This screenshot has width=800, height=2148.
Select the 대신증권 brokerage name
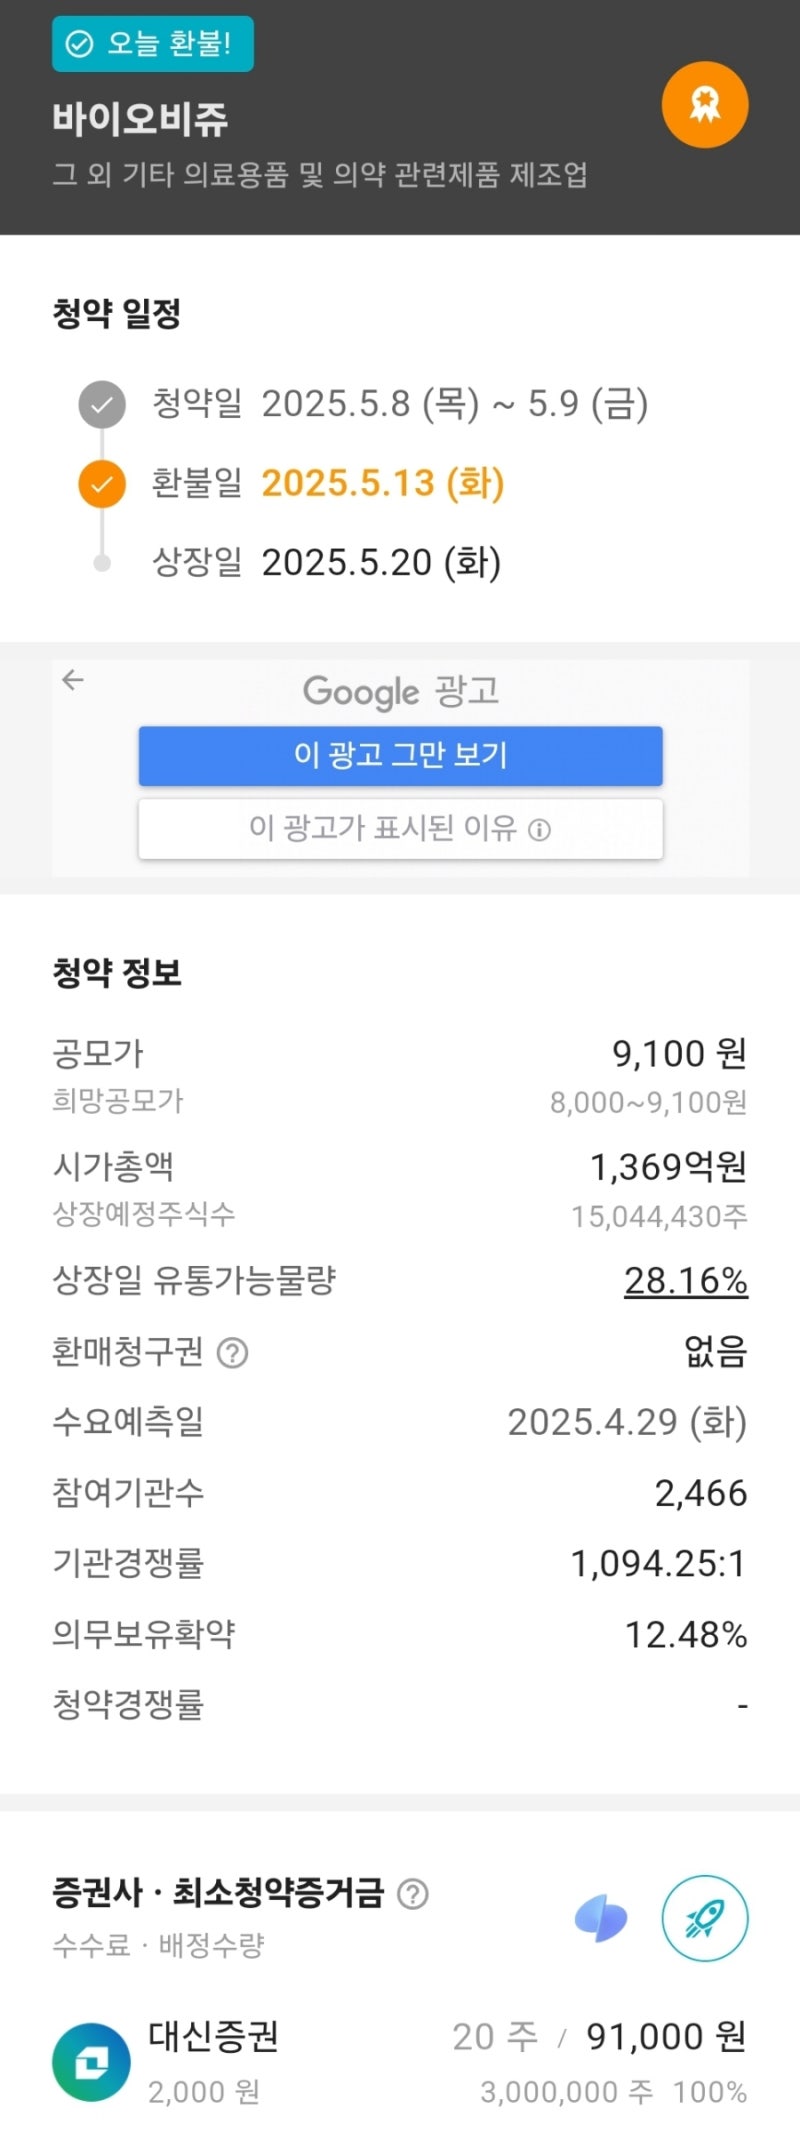point(214,2036)
